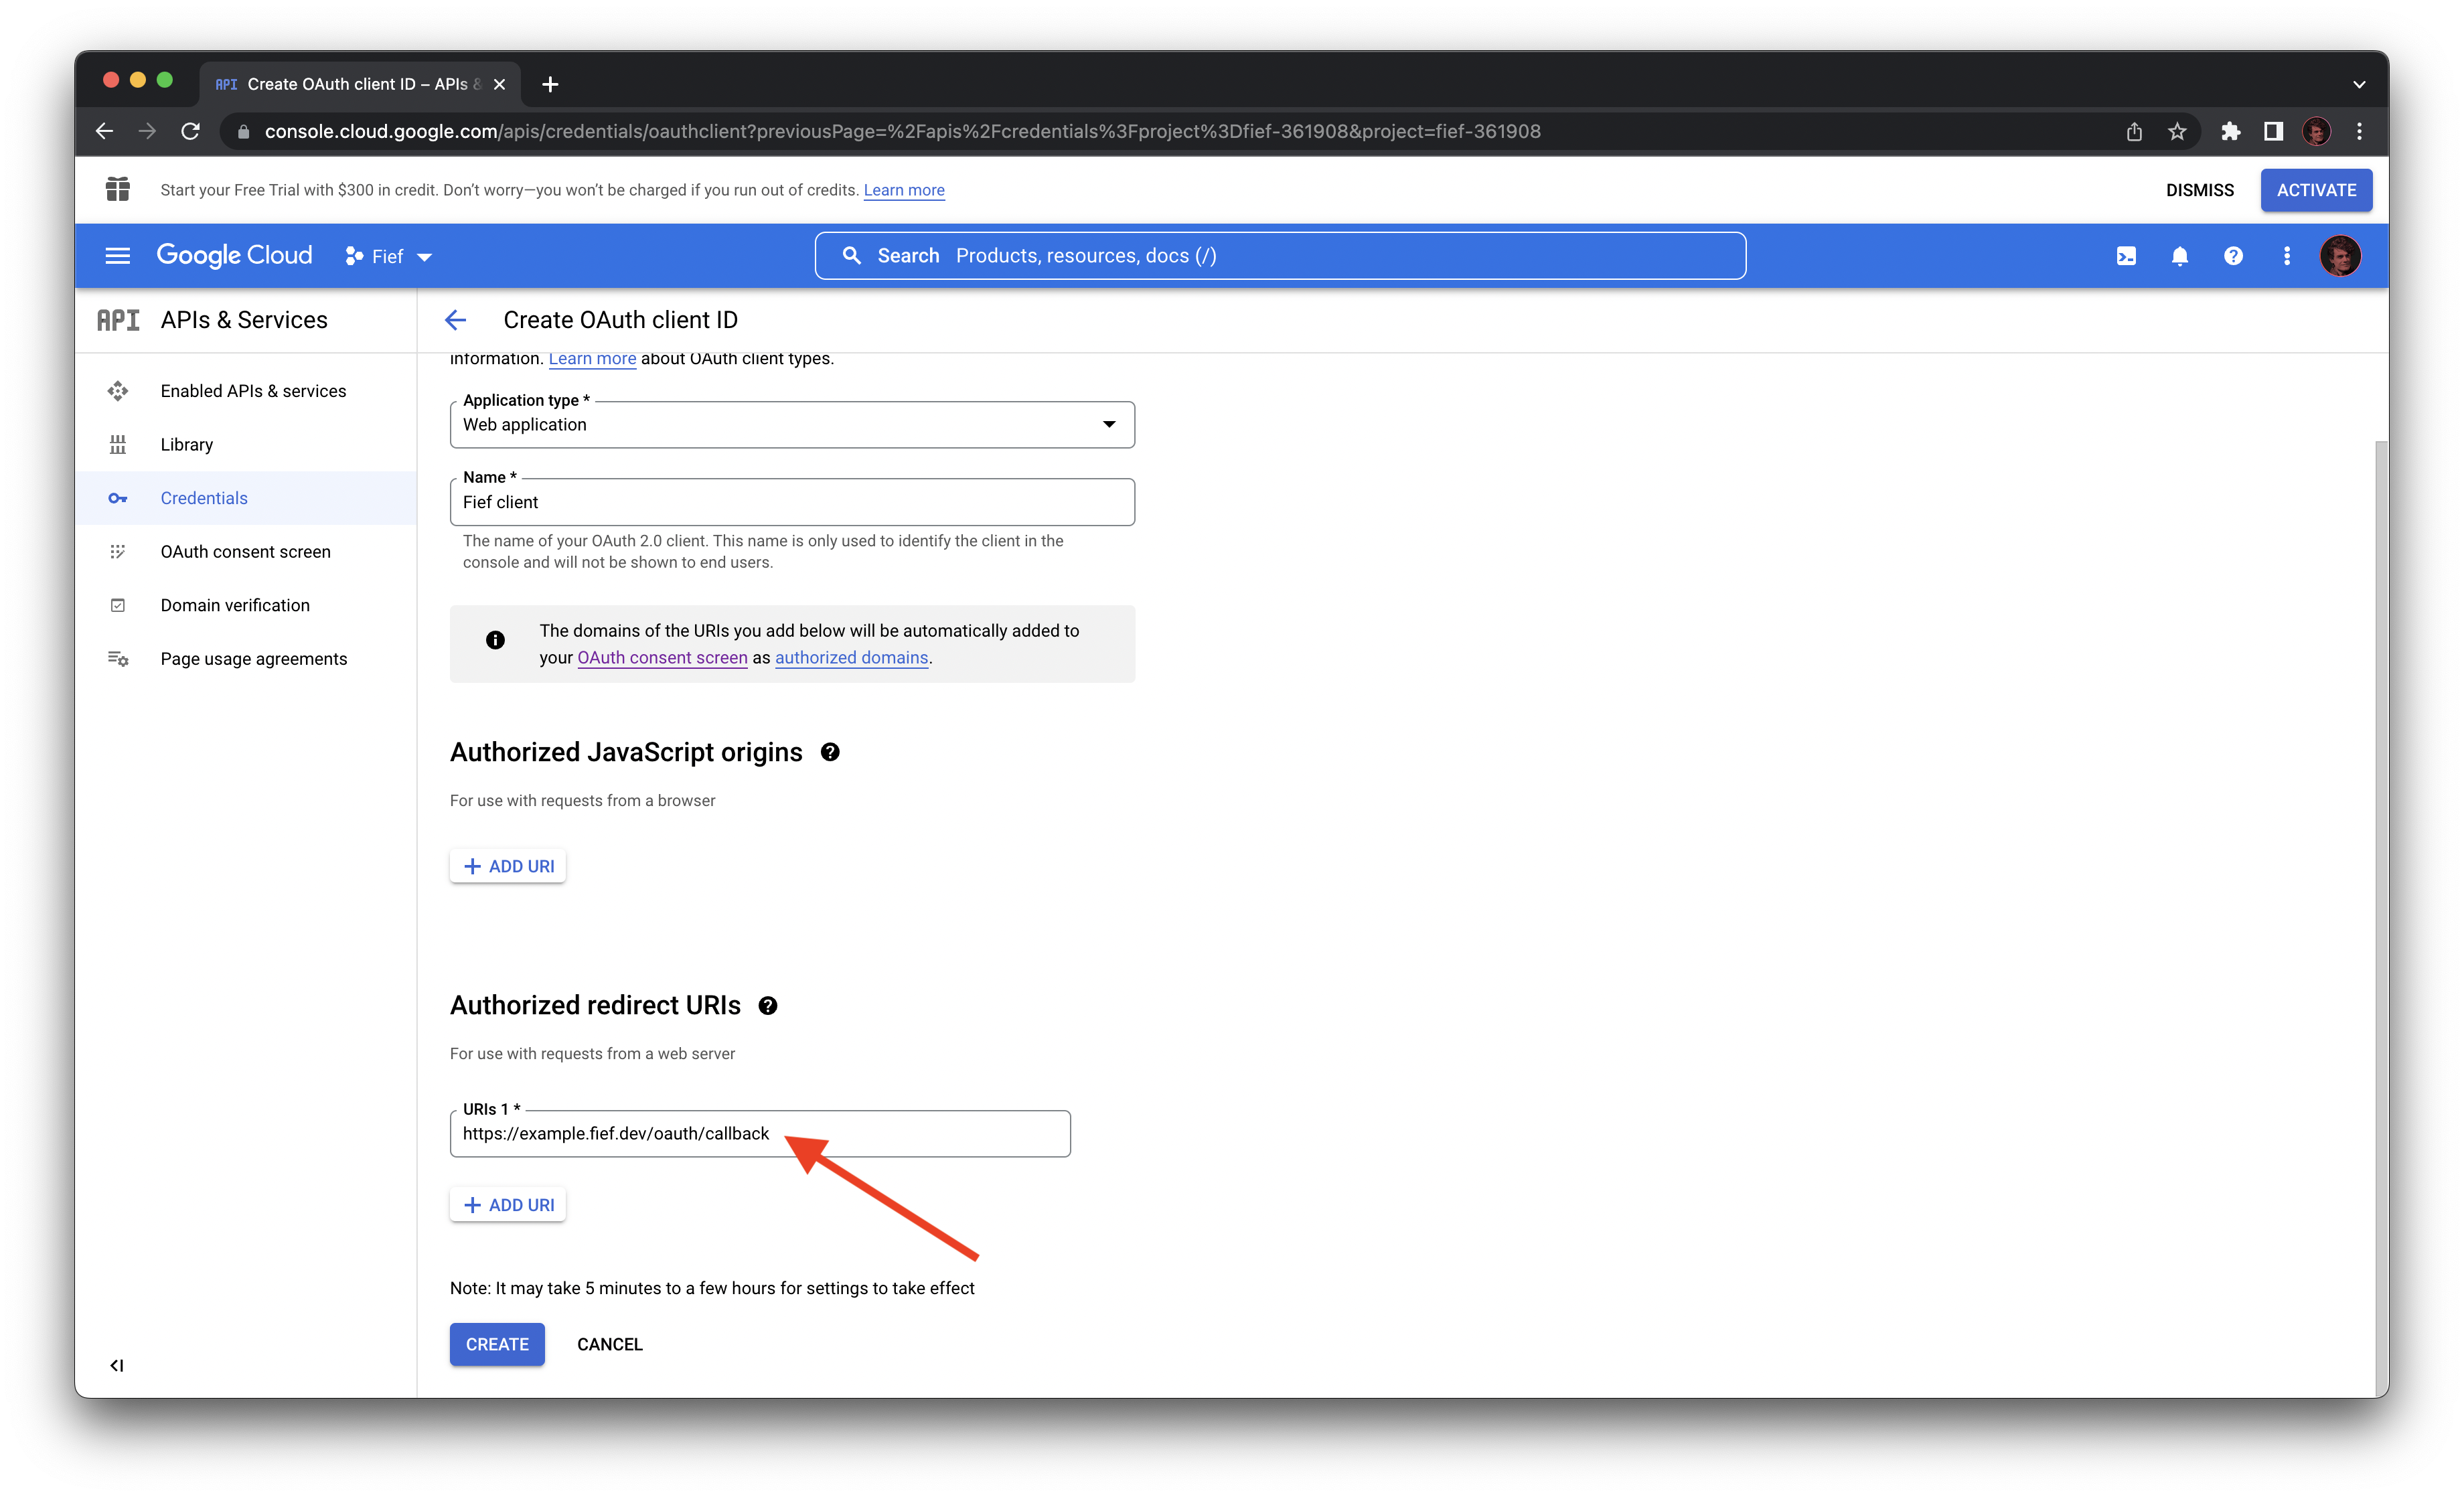Click the gift icon in the free trial banner

tap(117, 189)
